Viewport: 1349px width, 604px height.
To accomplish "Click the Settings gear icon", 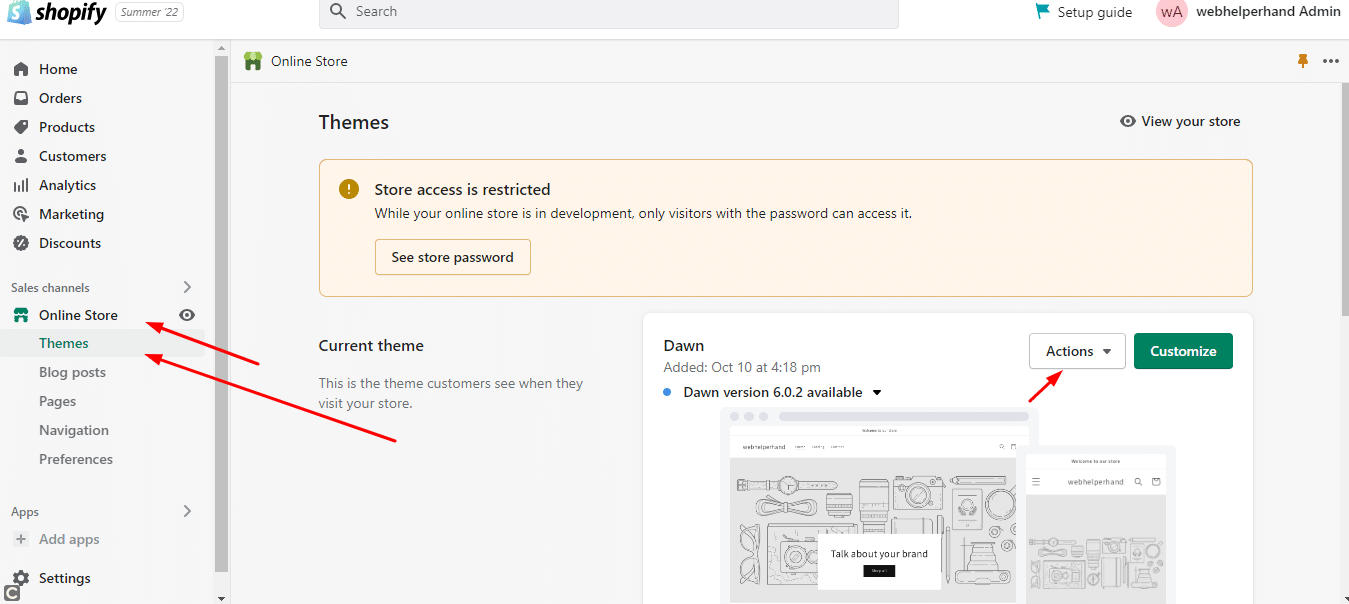I will (20, 578).
